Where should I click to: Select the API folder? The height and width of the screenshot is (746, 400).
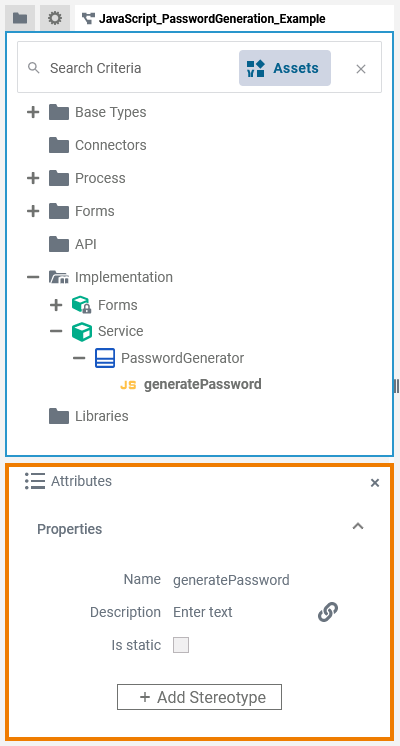pos(73,245)
